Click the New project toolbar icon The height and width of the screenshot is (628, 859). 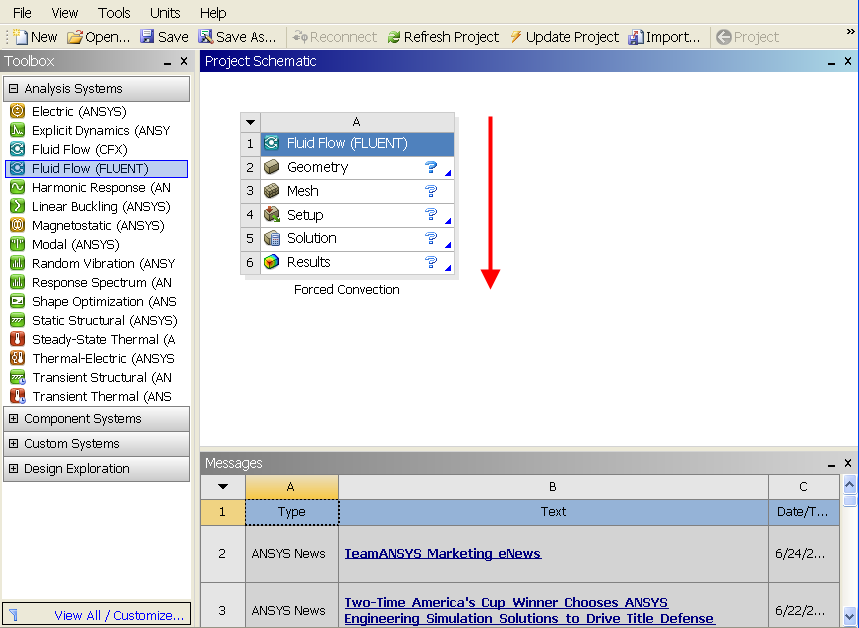click(x=20, y=37)
